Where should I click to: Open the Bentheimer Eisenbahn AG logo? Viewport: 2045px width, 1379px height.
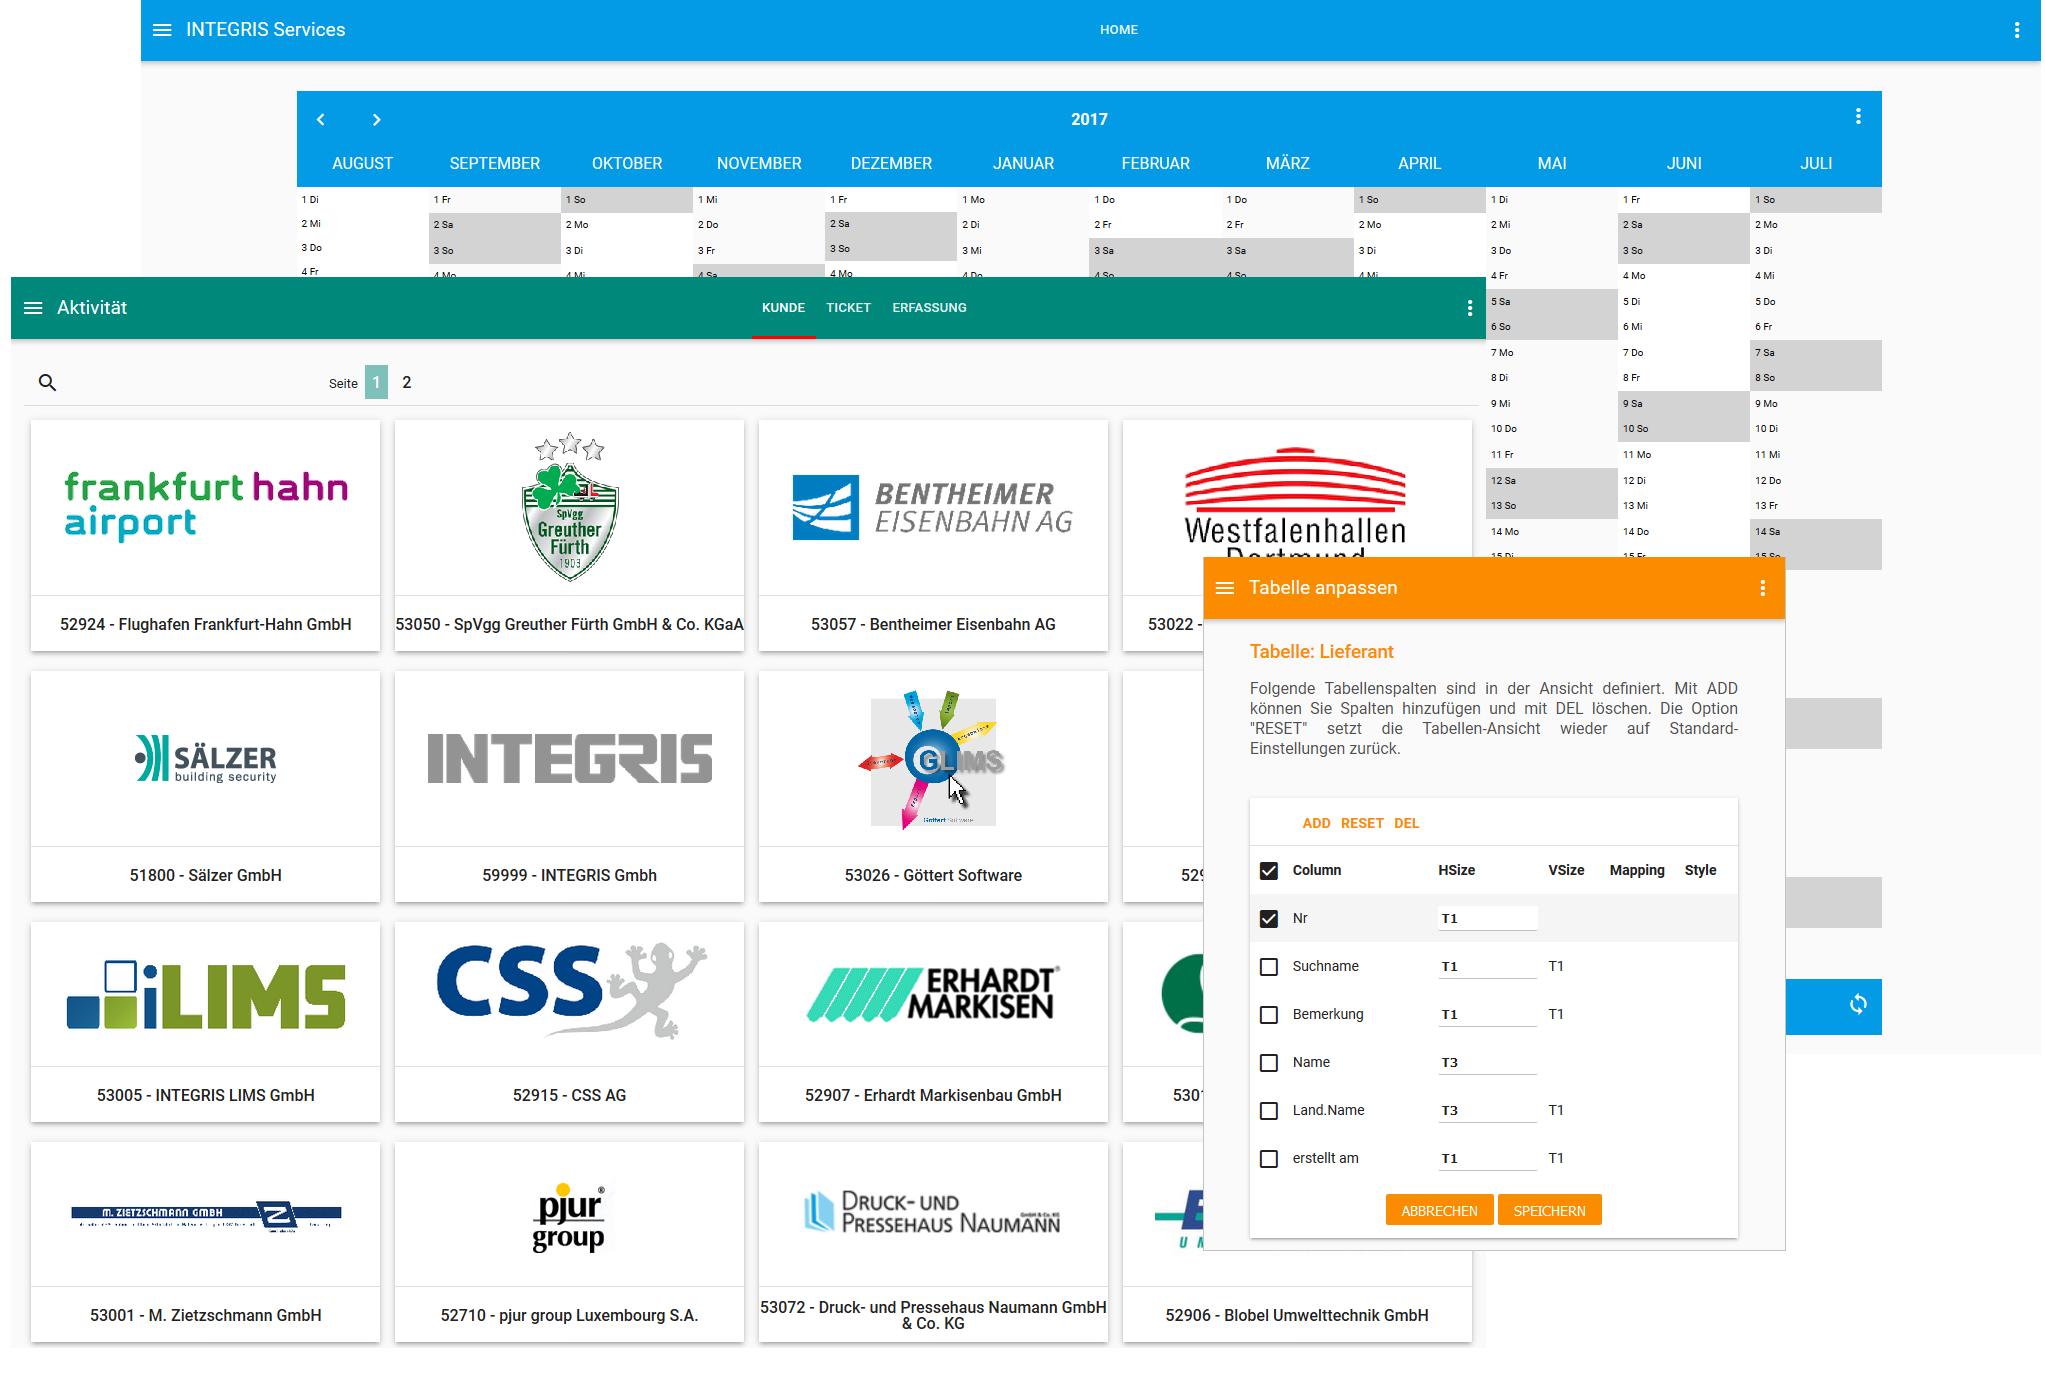click(933, 507)
